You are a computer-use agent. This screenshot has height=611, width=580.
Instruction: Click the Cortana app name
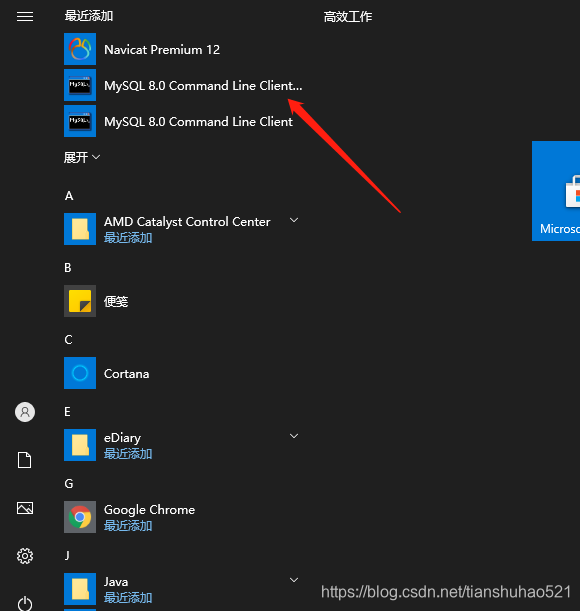click(x=126, y=374)
